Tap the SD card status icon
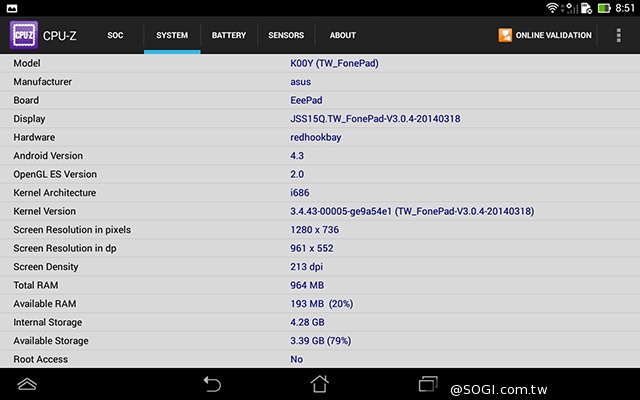 click(x=586, y=8)
